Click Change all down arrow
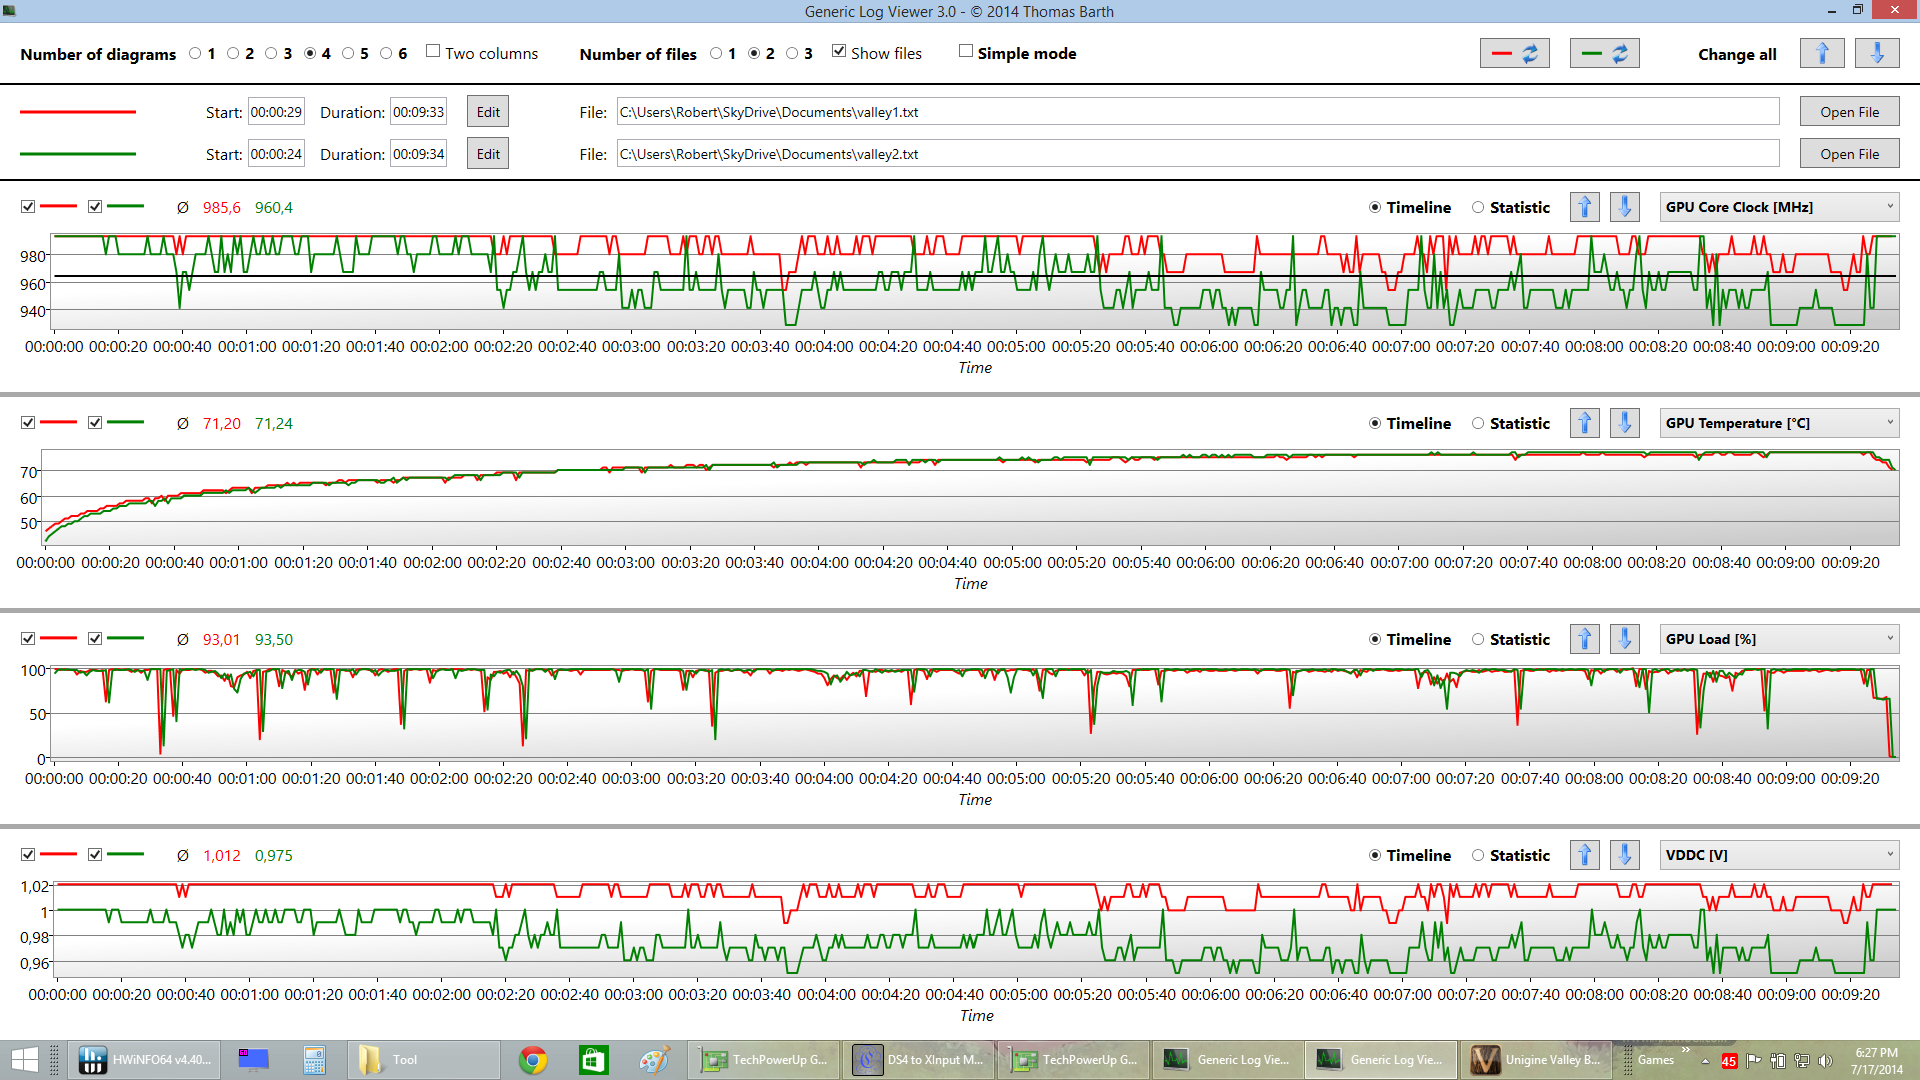The height and width of the screenshot is (1080, 1920). tap(1877, 54)
